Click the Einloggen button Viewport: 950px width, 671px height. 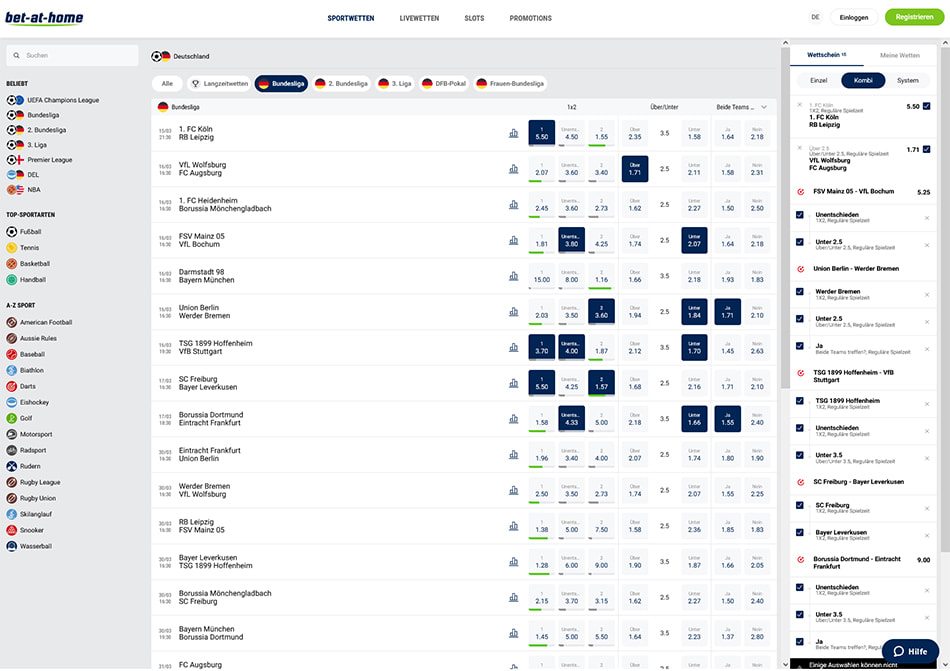[854, 17]
